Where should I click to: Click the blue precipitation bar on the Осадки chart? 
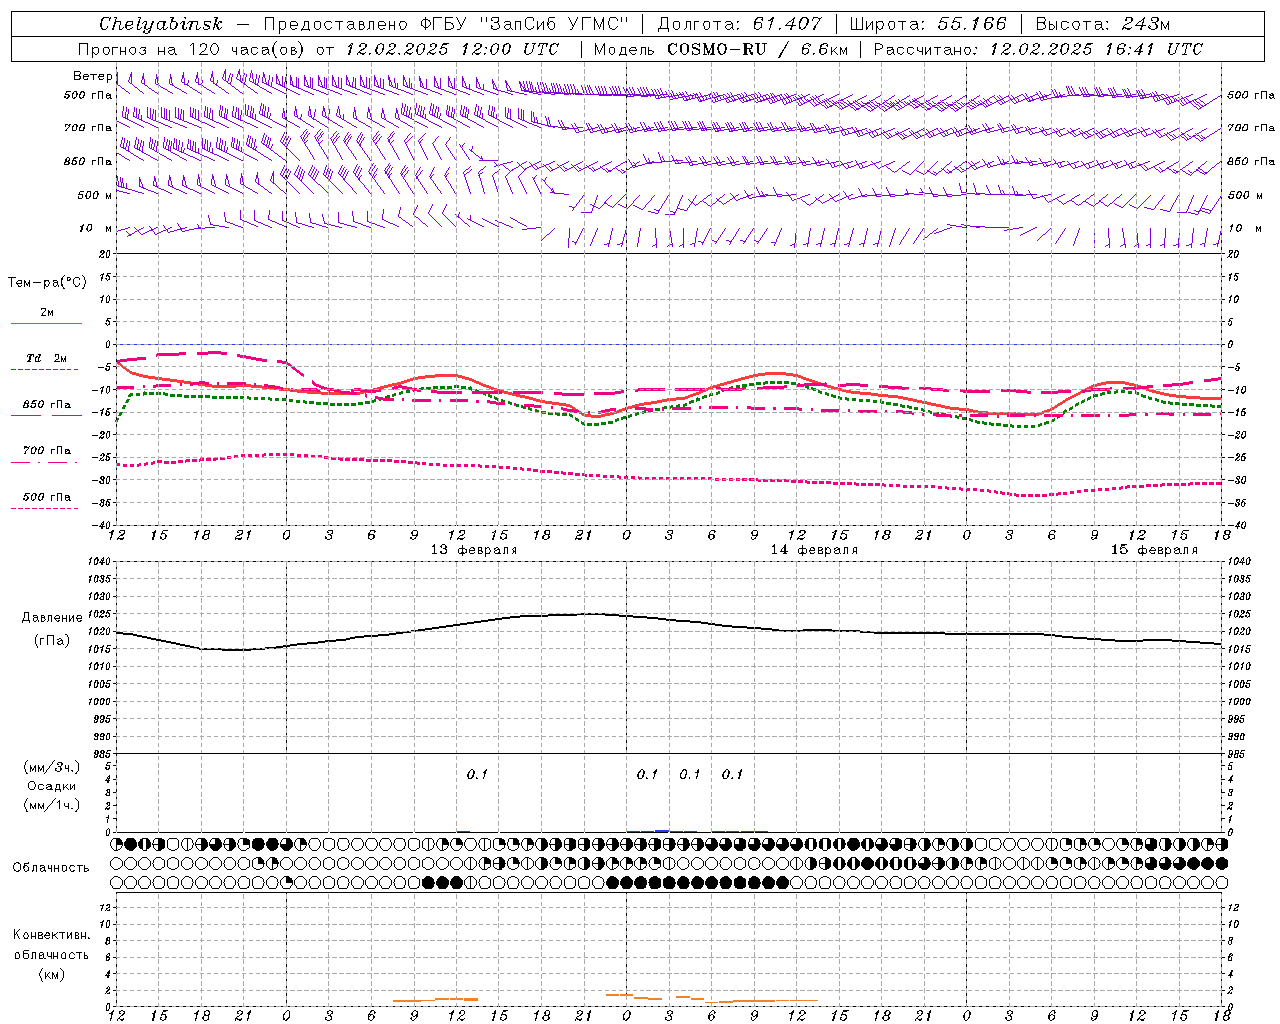(661, 831)
